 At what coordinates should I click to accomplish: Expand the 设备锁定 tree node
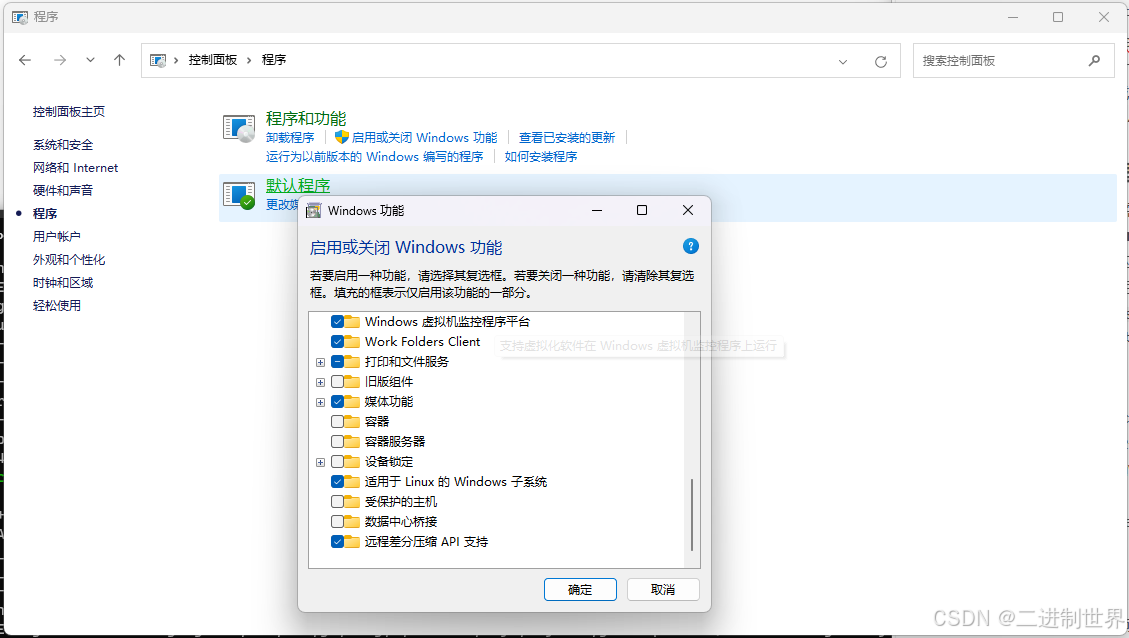click(320, 462)
